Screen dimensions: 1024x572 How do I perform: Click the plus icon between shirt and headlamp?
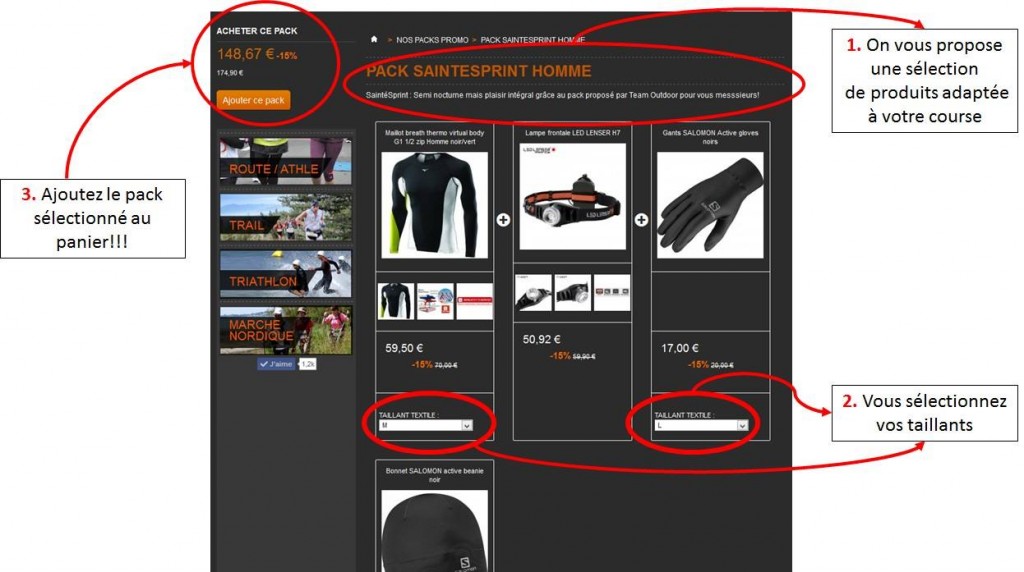pyautogui.click(x=504, y=220)
